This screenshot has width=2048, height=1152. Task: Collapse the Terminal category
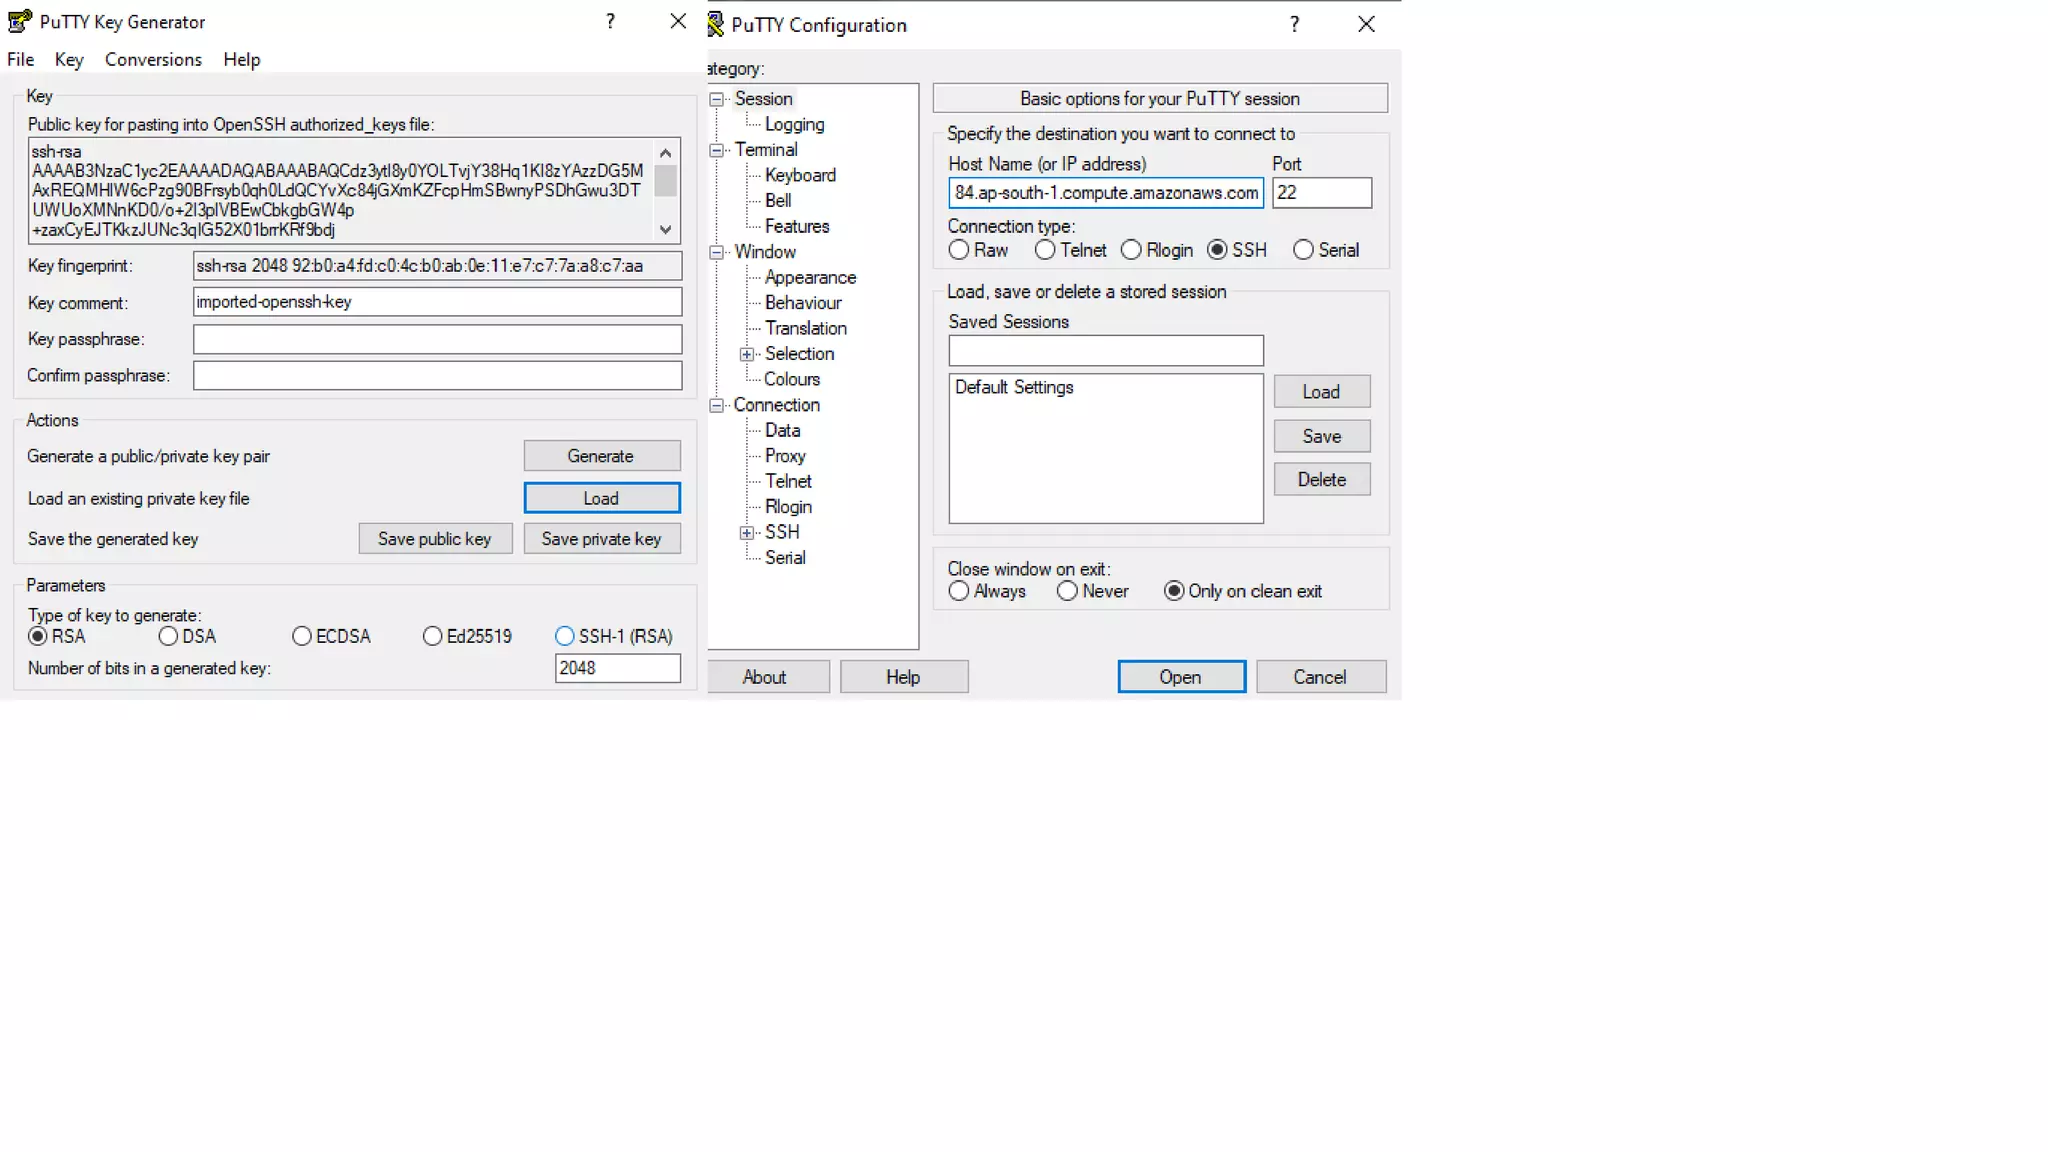point(717,150)
